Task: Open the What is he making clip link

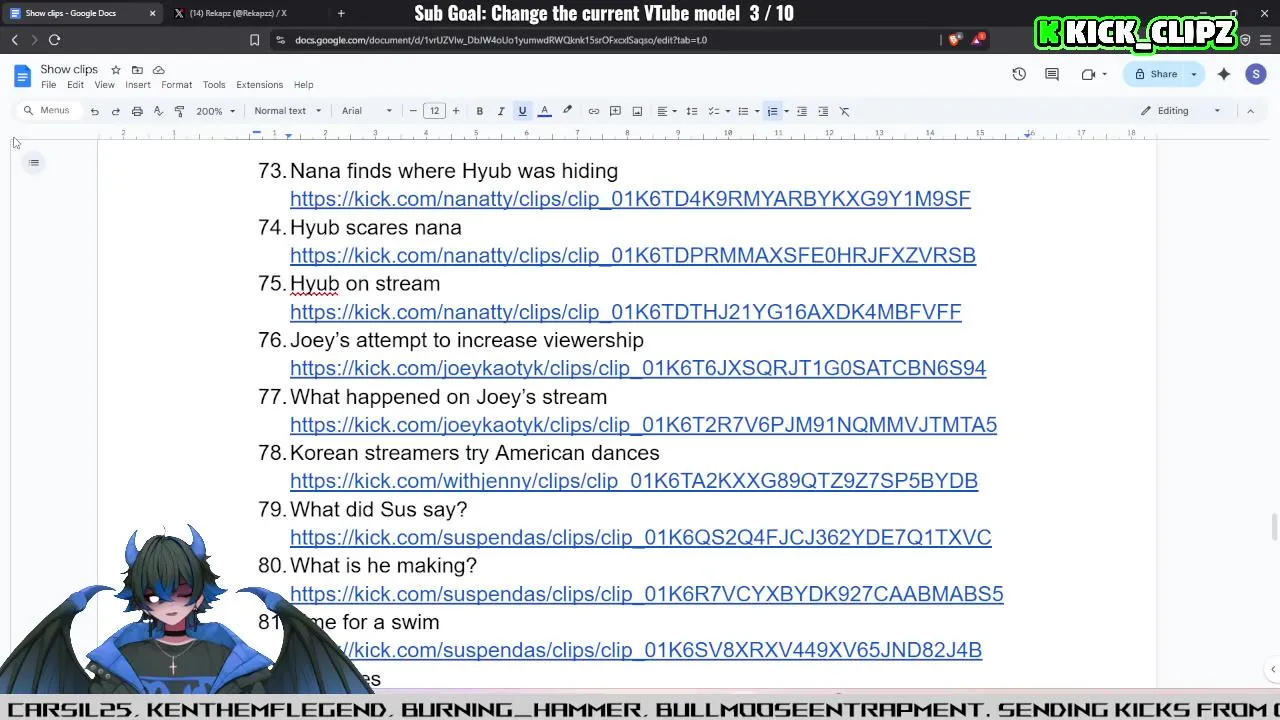Action: pyautogui.click(x=647, y=594)
